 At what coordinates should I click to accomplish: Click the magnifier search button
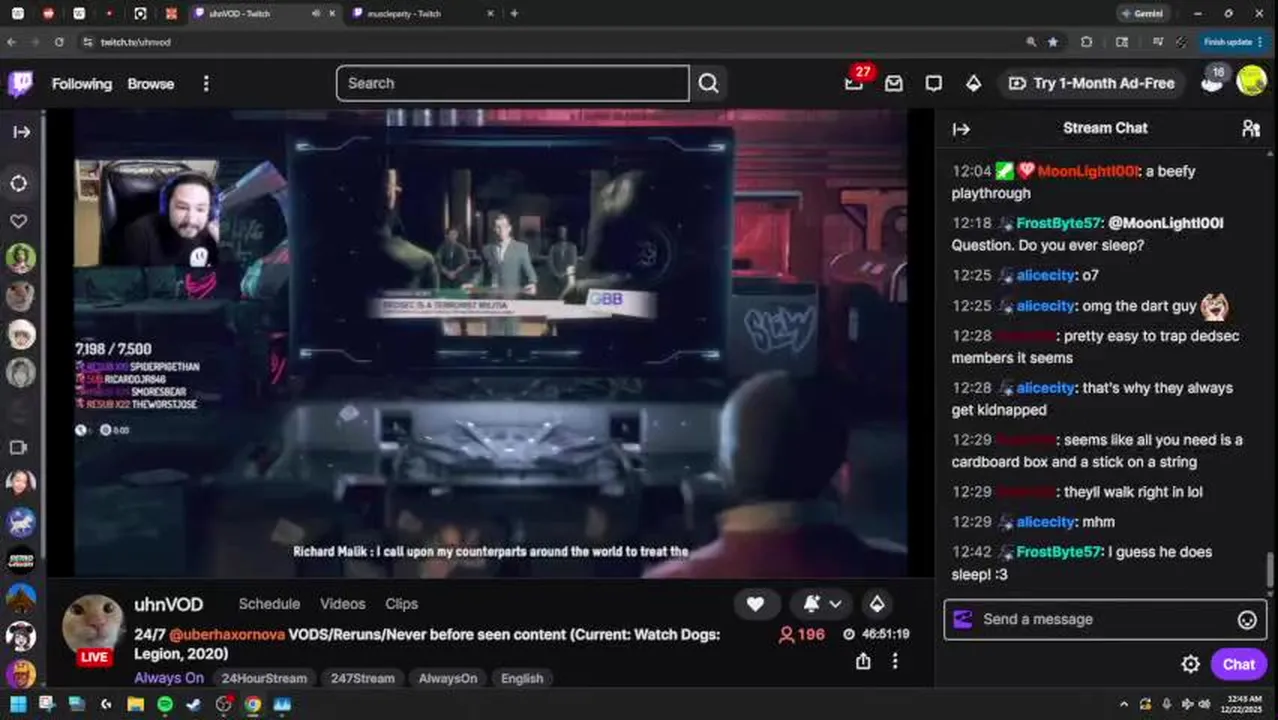click(x=708, y=83)
